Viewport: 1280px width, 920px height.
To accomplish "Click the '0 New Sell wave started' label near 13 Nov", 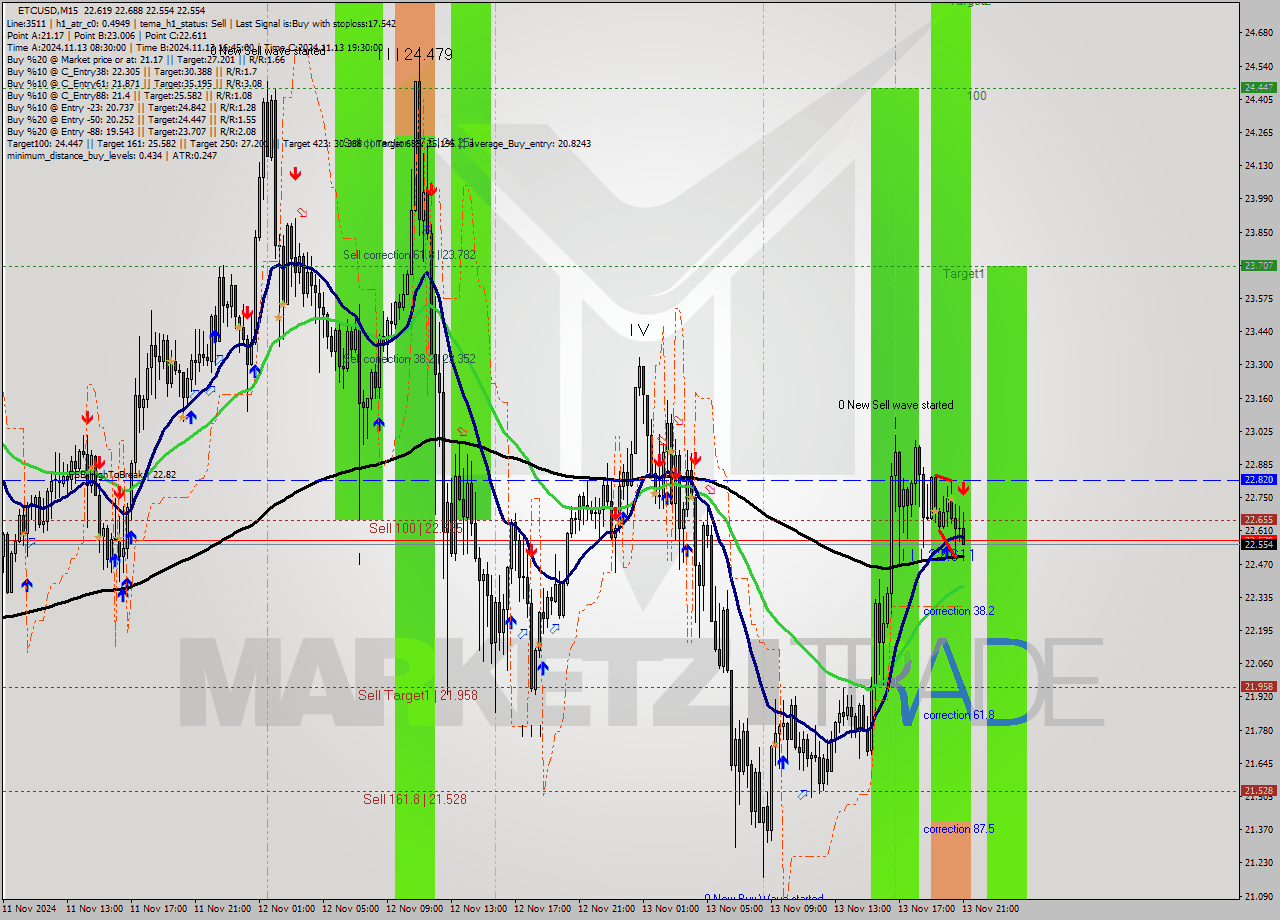I will 896,405.
